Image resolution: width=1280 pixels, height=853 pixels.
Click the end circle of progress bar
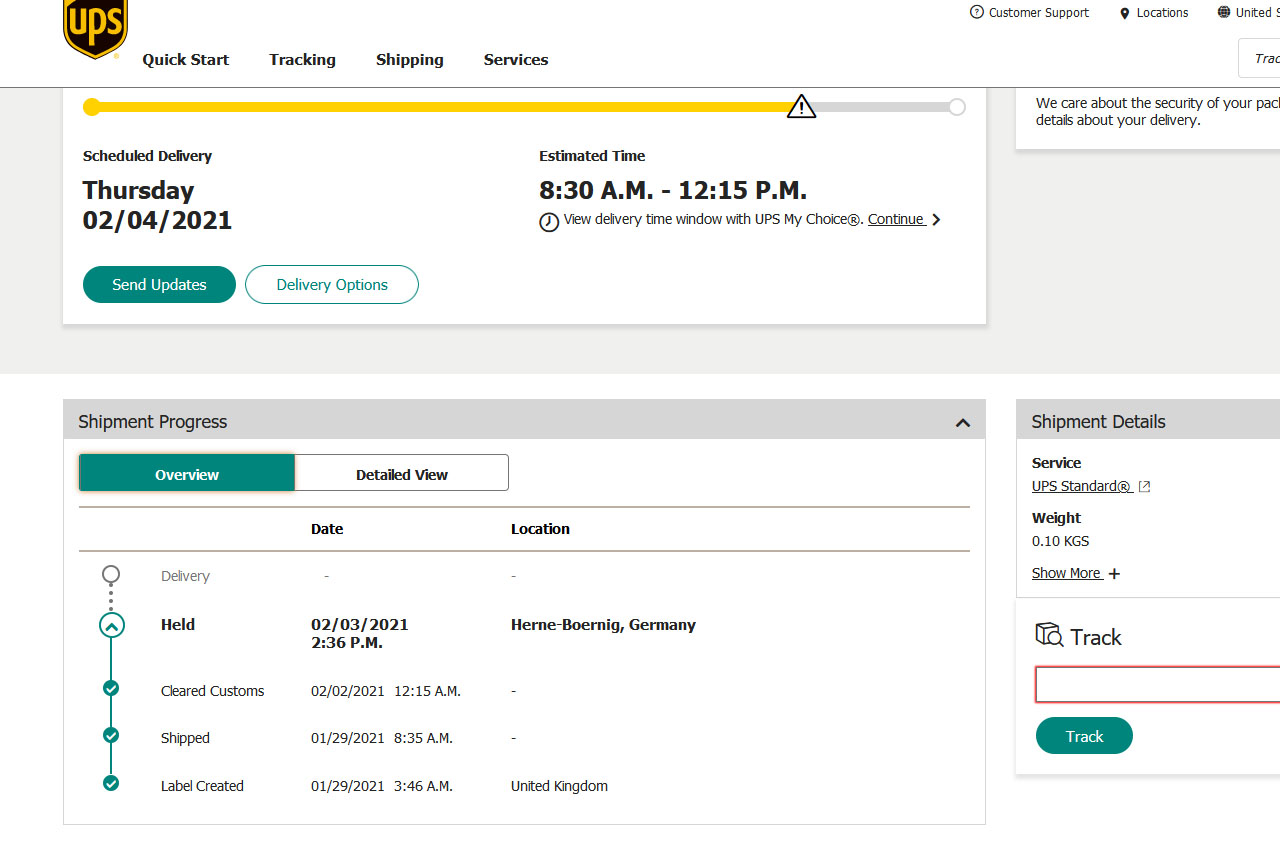pyautogui.click(x=957, y=107)
